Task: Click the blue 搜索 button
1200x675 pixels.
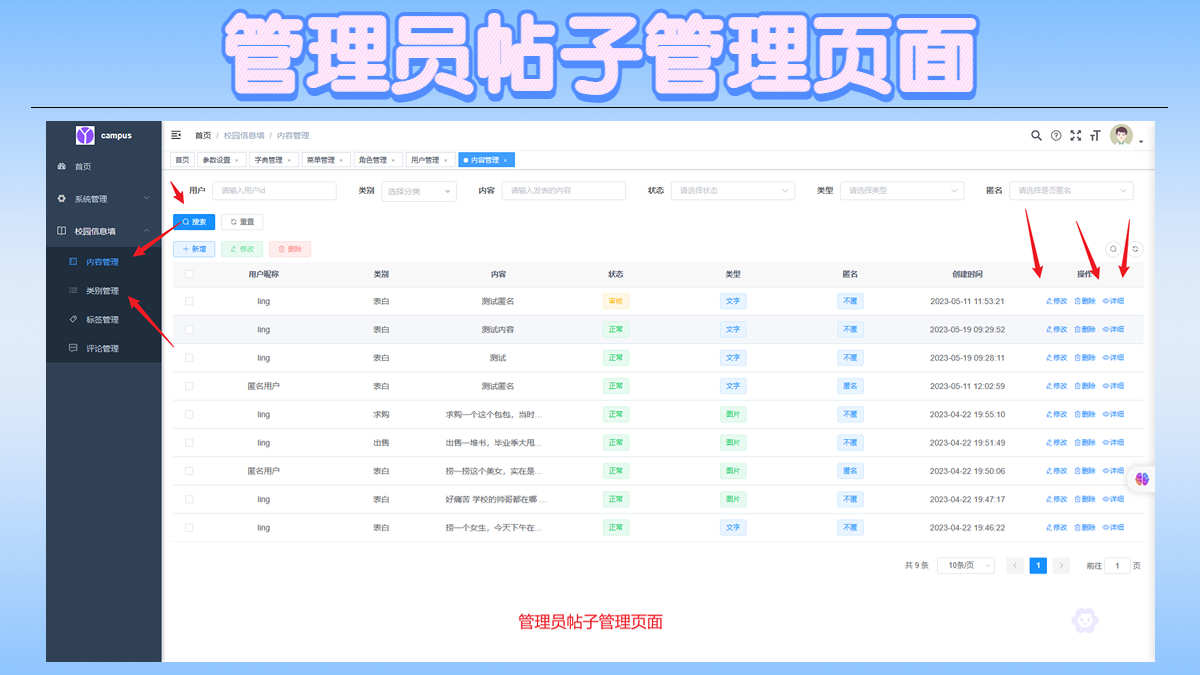Action: click(x=194, y=222)
